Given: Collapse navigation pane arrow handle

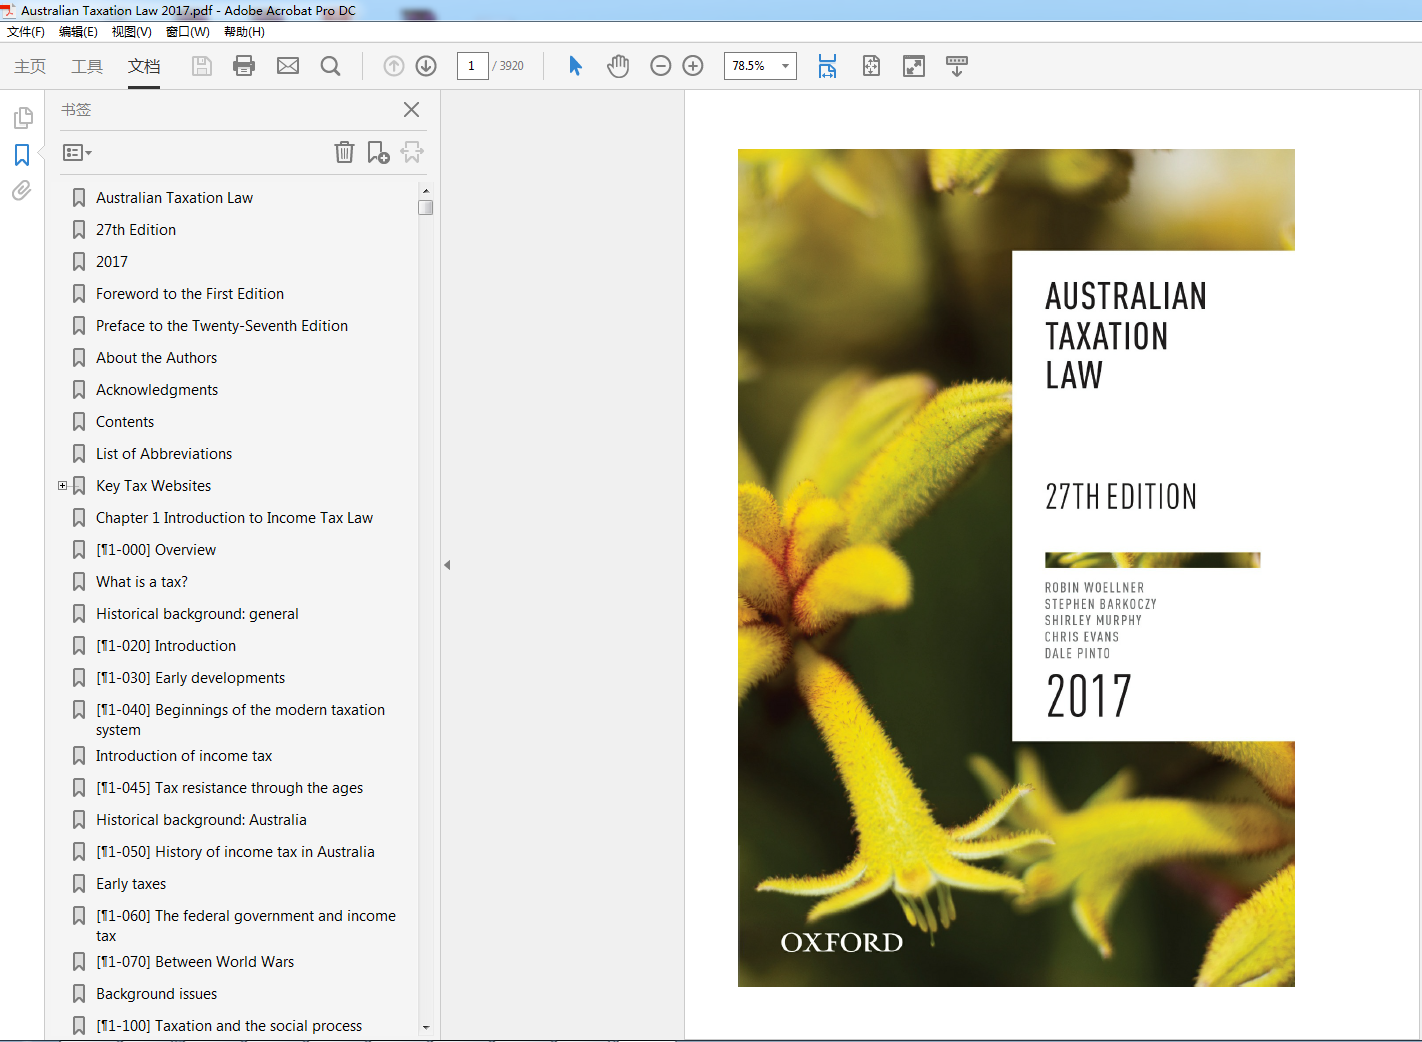Looking at the screenshot, I should pyautogui.click(x=447, y=565).
